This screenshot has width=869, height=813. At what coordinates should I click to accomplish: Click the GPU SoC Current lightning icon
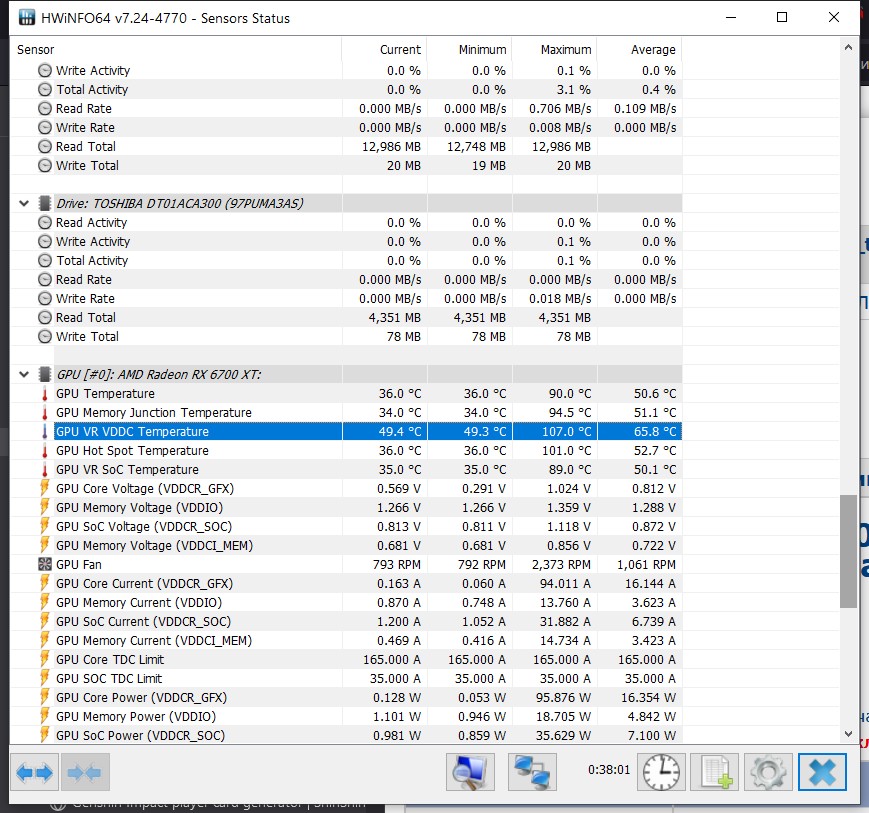(44, 621)
